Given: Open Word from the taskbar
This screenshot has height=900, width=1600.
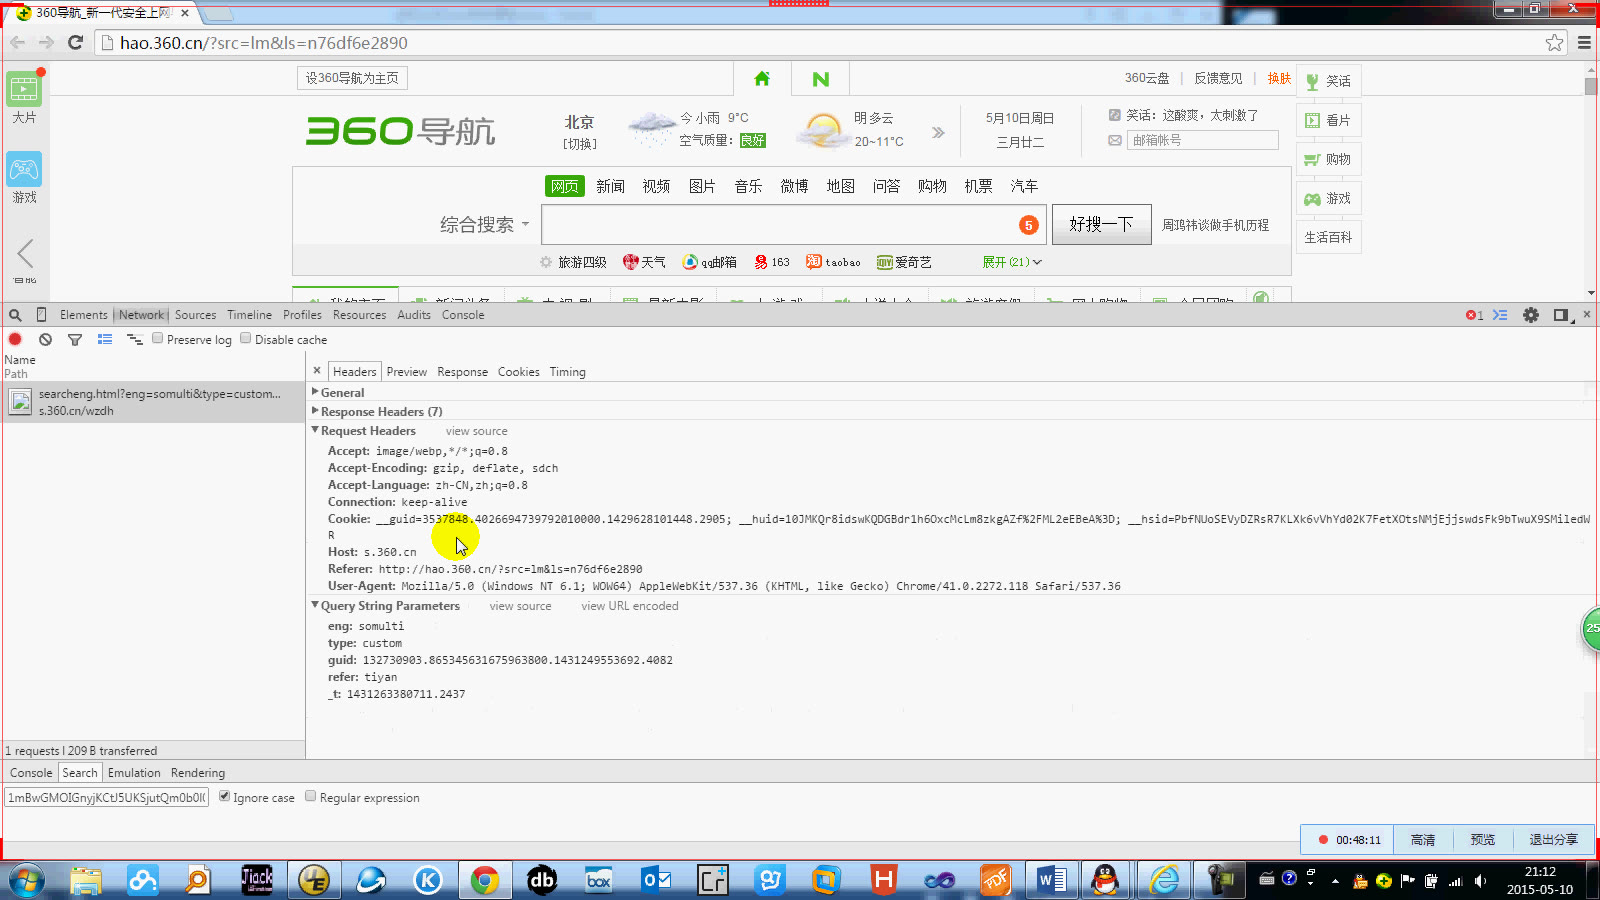Looking at the screenshot, I should (1051, 880).
